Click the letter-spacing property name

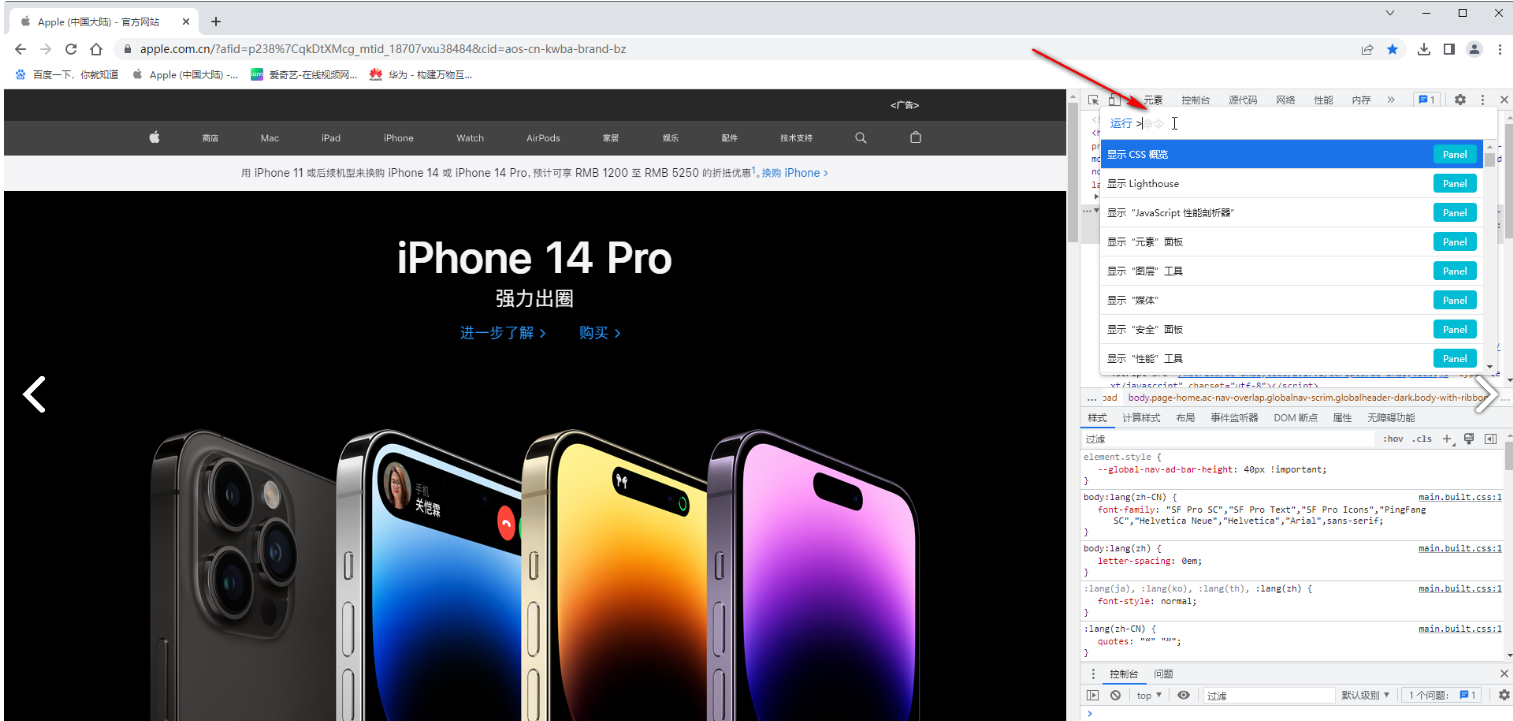point(1134,561)
